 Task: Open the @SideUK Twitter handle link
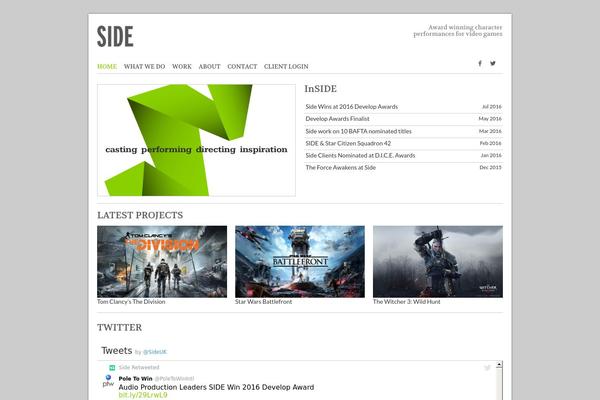pos(155,352)
